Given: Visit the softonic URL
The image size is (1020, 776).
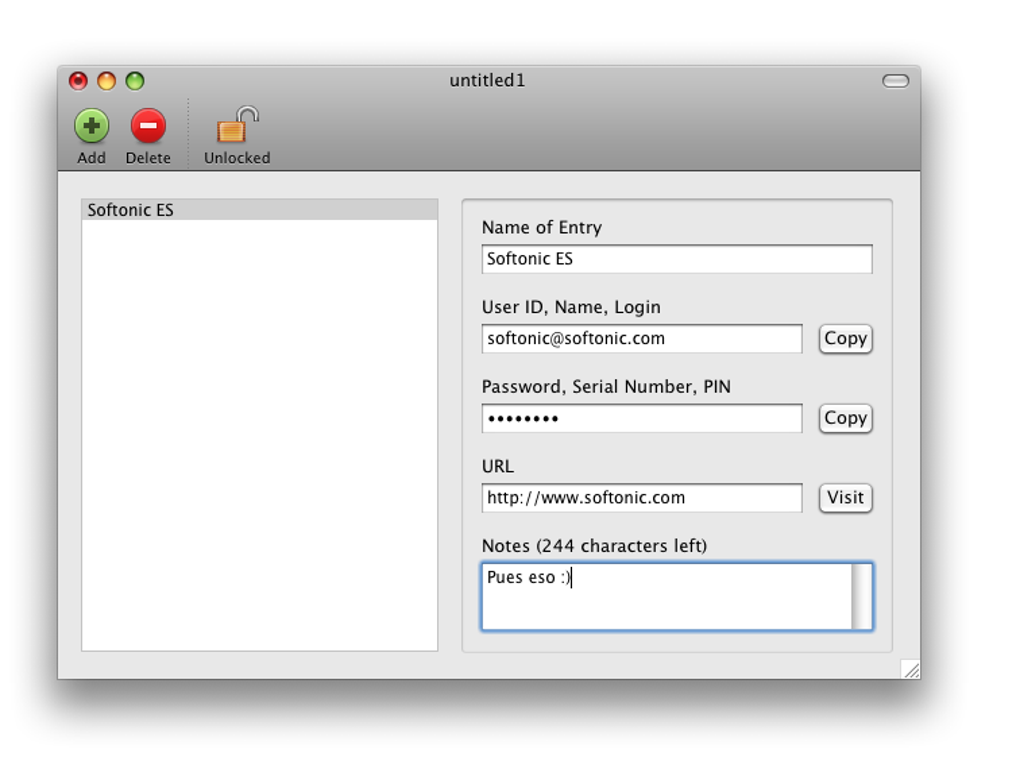Looking at the screenshot, I should (845, 498).
